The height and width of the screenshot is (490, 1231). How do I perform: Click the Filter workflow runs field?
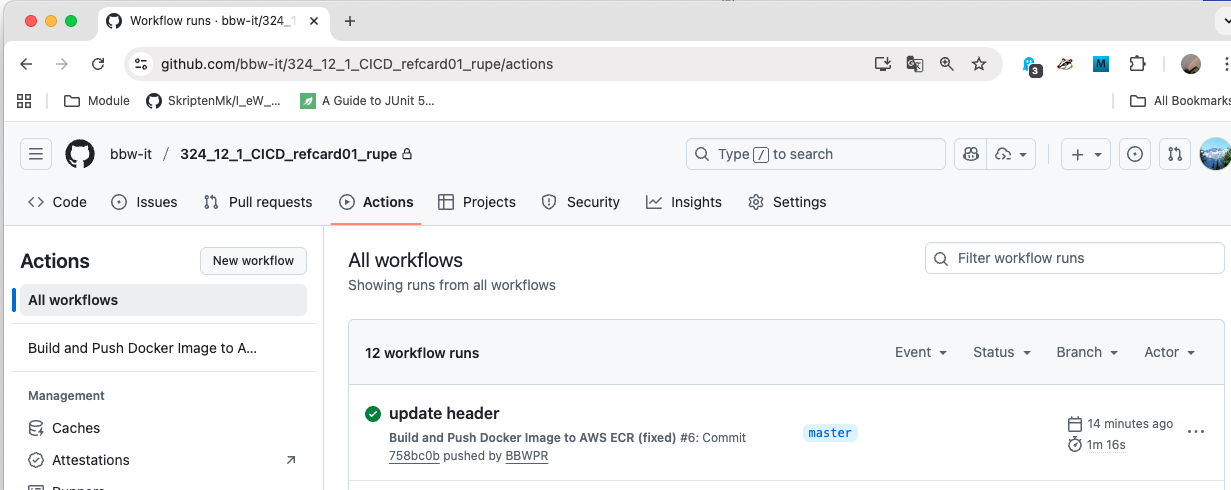[1074, 258]
